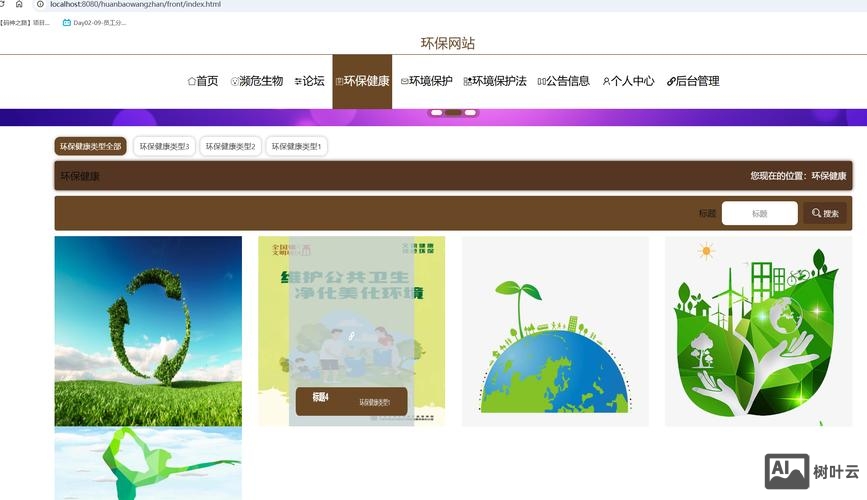867x500 pixels.
Task: Click the 标题4 caption label
Action: point(320,397)
